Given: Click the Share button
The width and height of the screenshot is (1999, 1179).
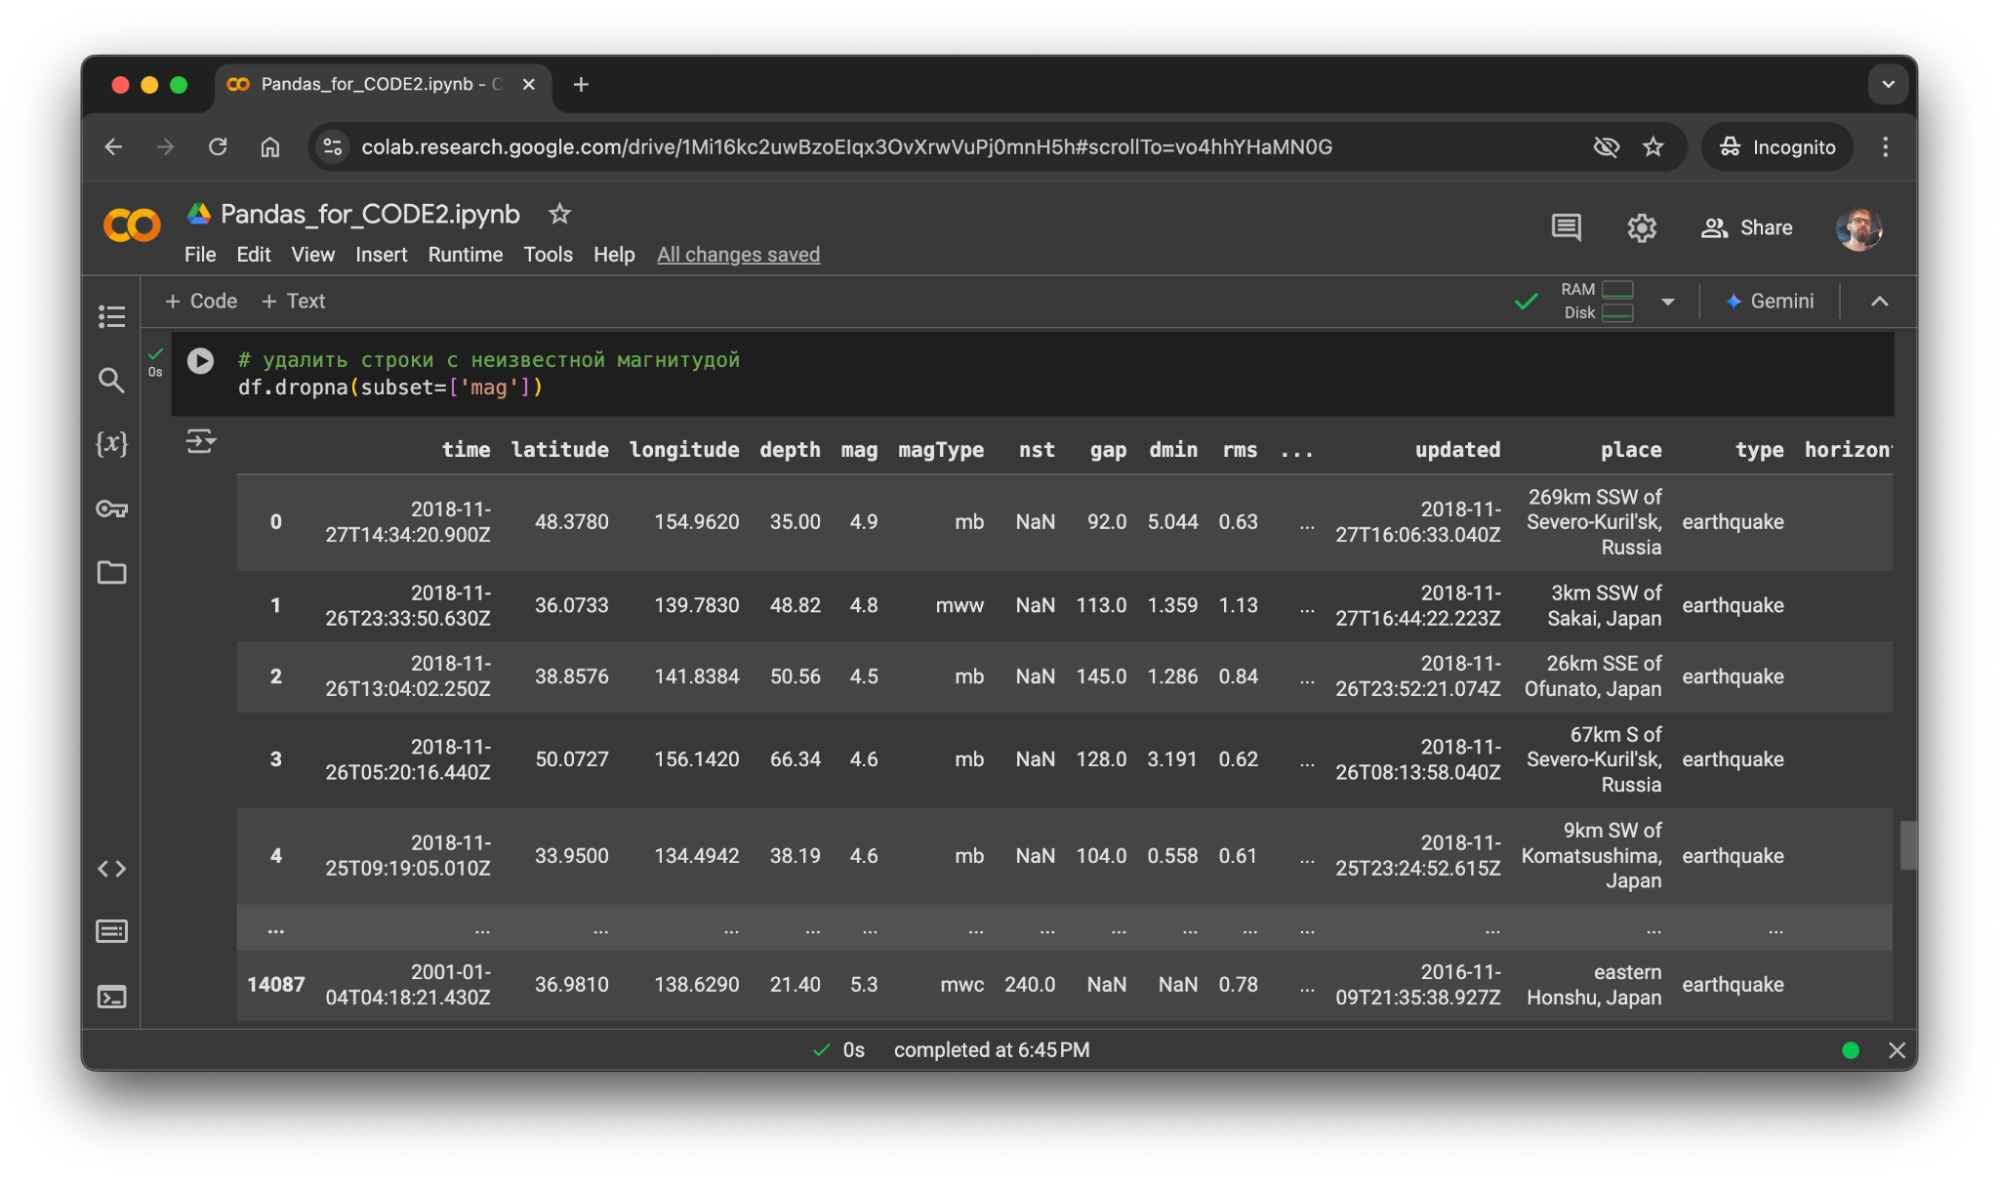Looking at the screenshot, I should (1747, 228).
